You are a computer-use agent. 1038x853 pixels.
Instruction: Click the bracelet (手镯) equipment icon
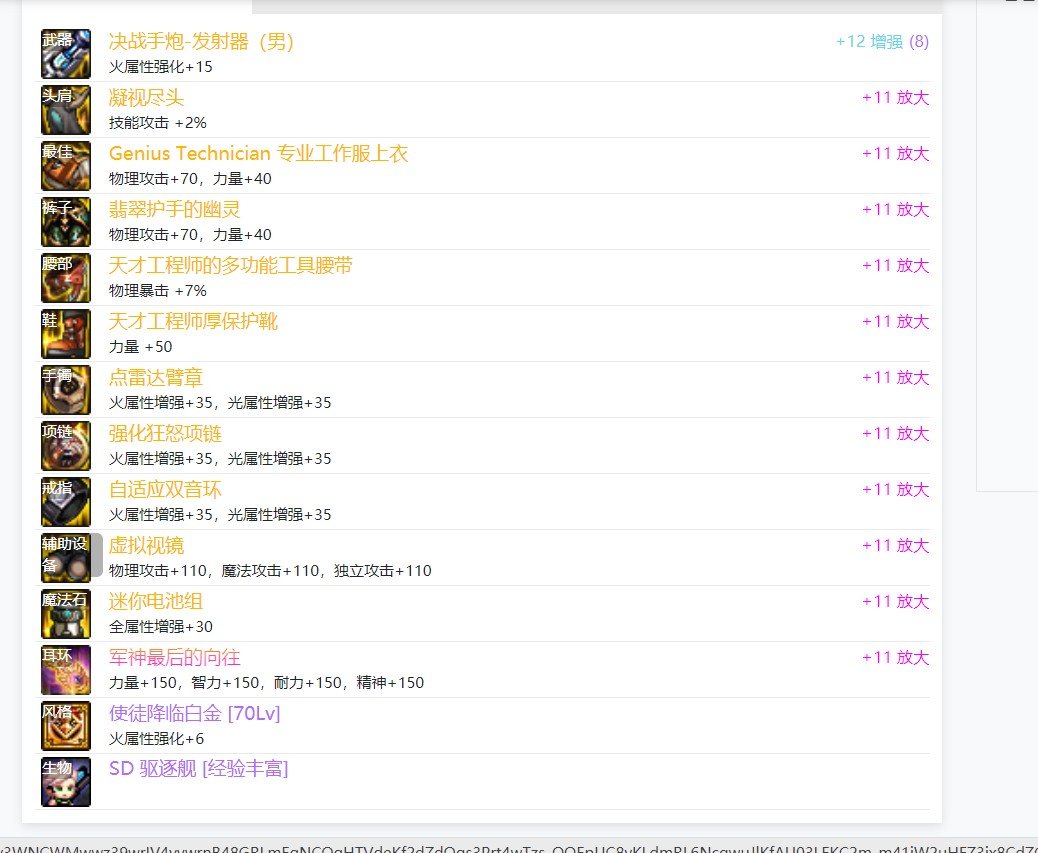pos(66,390)
